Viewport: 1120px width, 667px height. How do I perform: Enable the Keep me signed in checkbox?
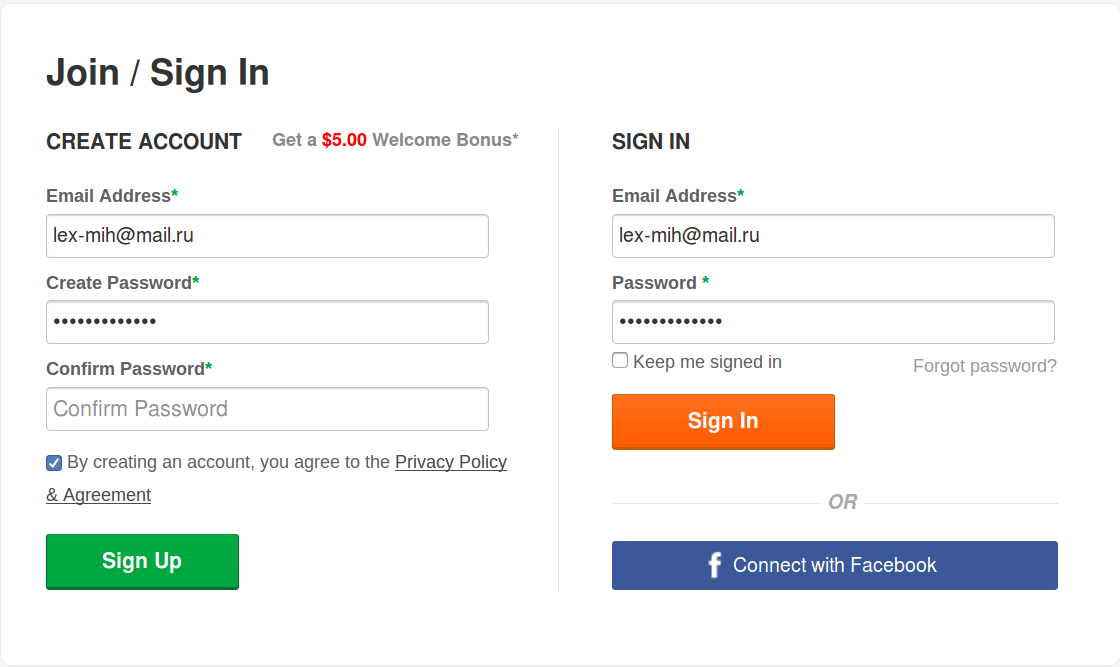coord(620,361)
